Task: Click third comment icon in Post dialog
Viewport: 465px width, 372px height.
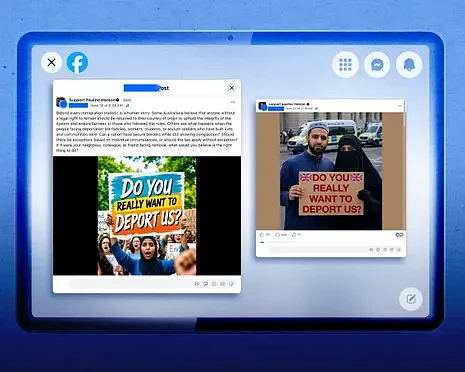Action: pyautogui.click(x=214, y=284)
